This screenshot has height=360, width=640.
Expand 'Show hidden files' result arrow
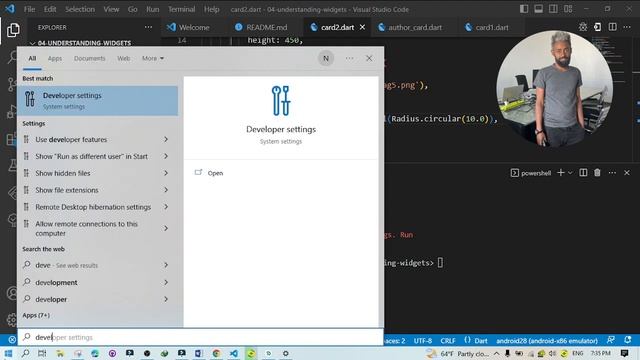point(166,173)
